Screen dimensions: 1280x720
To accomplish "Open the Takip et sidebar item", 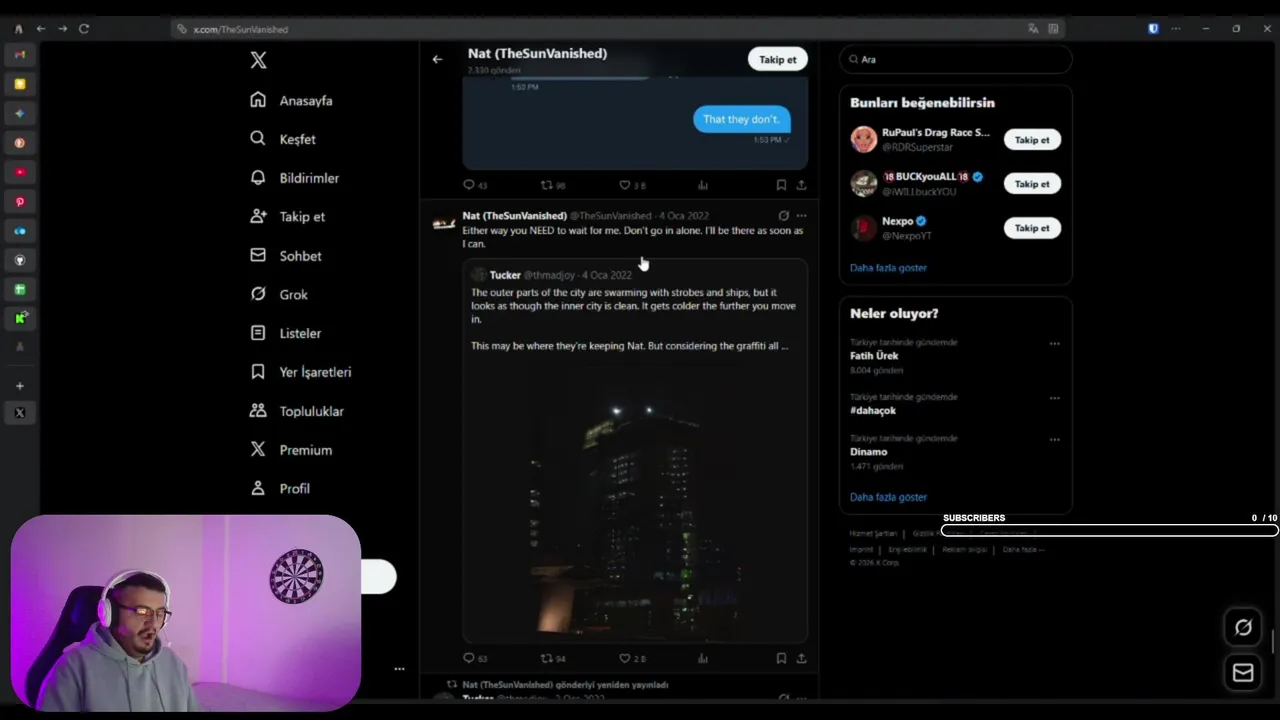I will 287,216.
